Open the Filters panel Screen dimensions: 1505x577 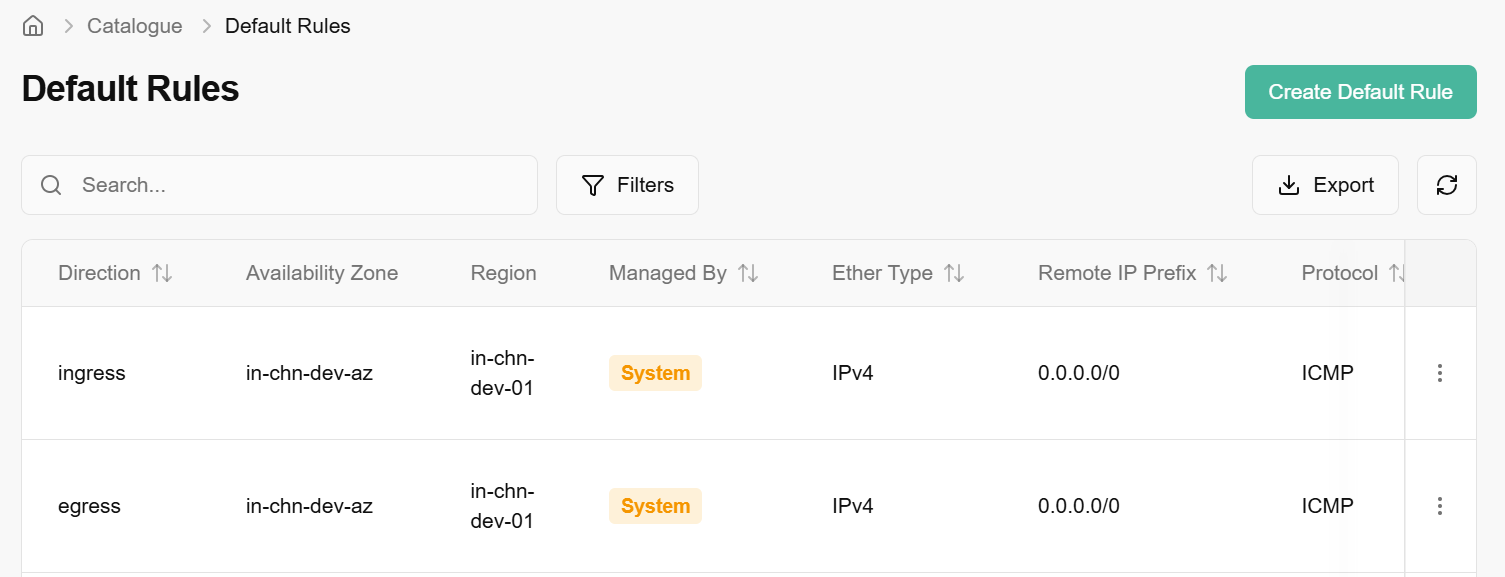[627, 185]
